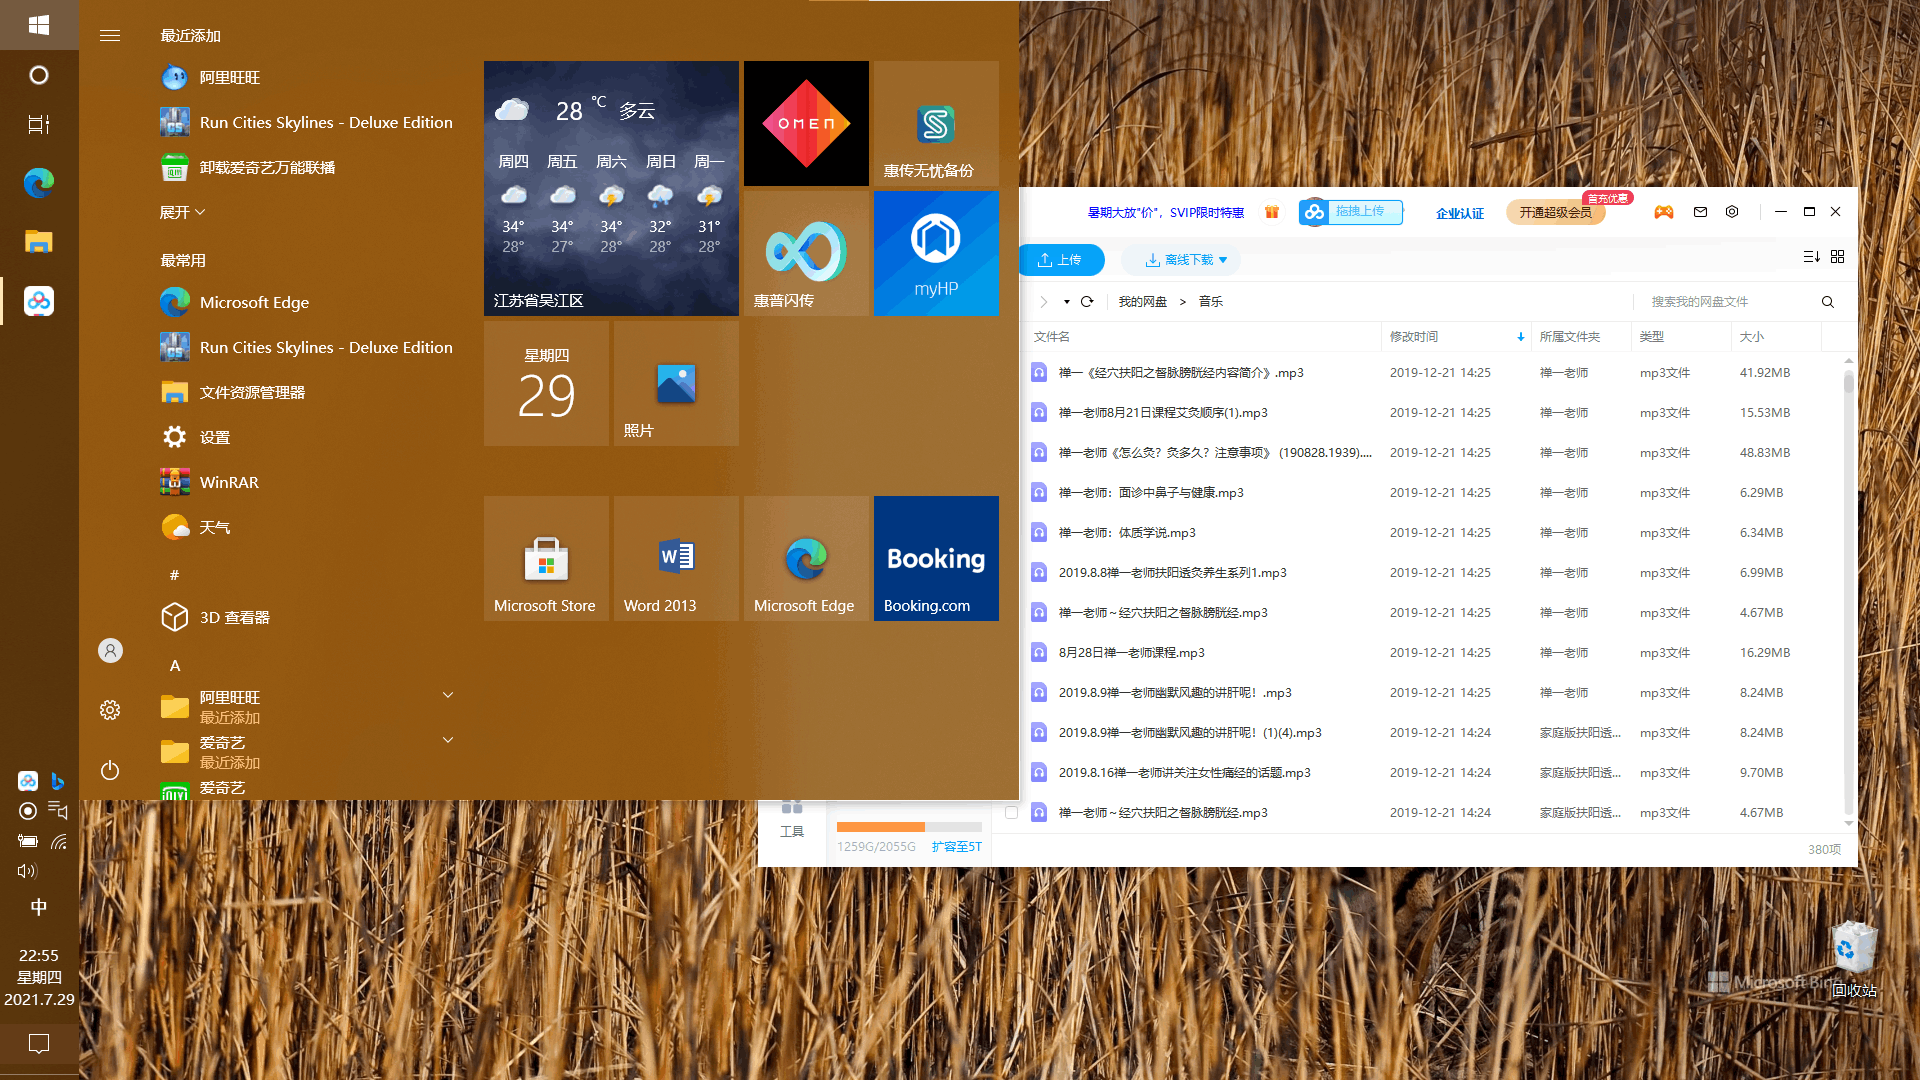Launch Microsoft Store tile
The image size is (1920, 1080).
click(546, 558)
